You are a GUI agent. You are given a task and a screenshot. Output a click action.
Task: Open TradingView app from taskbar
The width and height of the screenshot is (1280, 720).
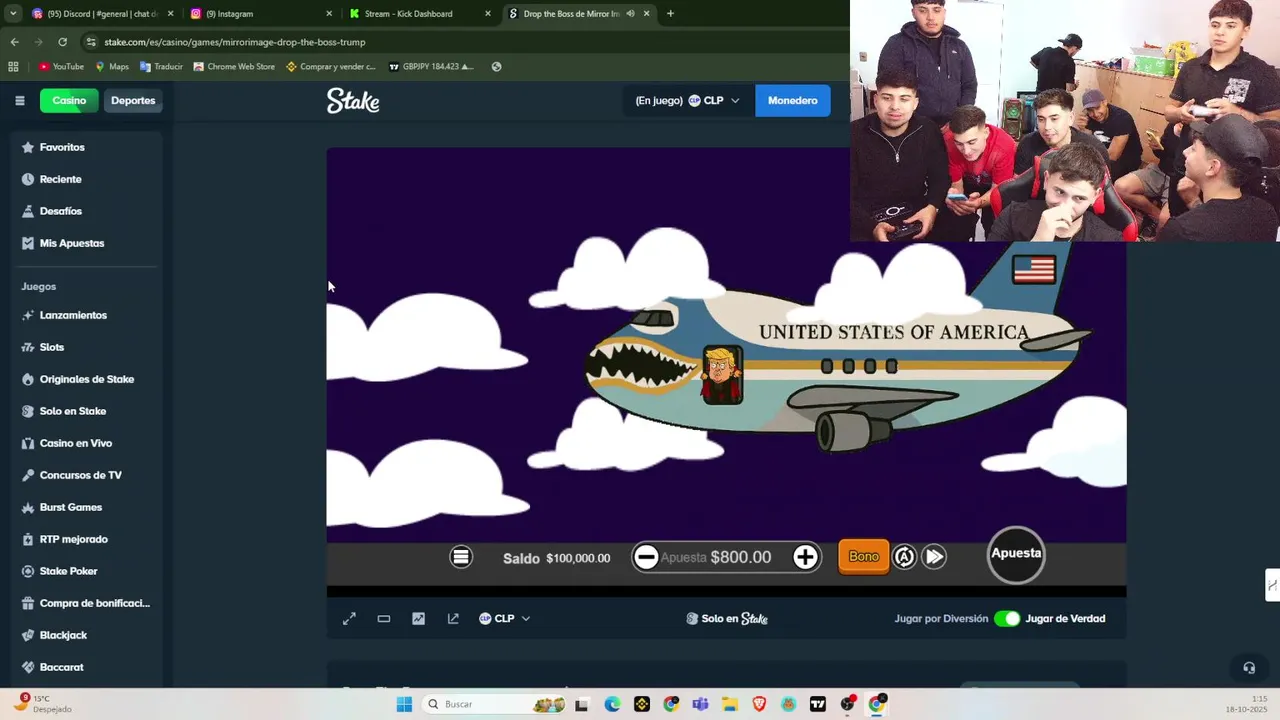818,704
